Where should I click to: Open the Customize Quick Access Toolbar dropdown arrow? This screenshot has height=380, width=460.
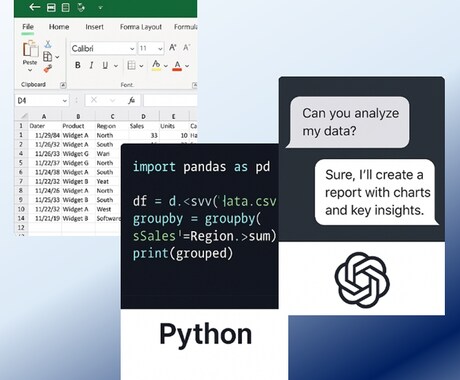100,7
